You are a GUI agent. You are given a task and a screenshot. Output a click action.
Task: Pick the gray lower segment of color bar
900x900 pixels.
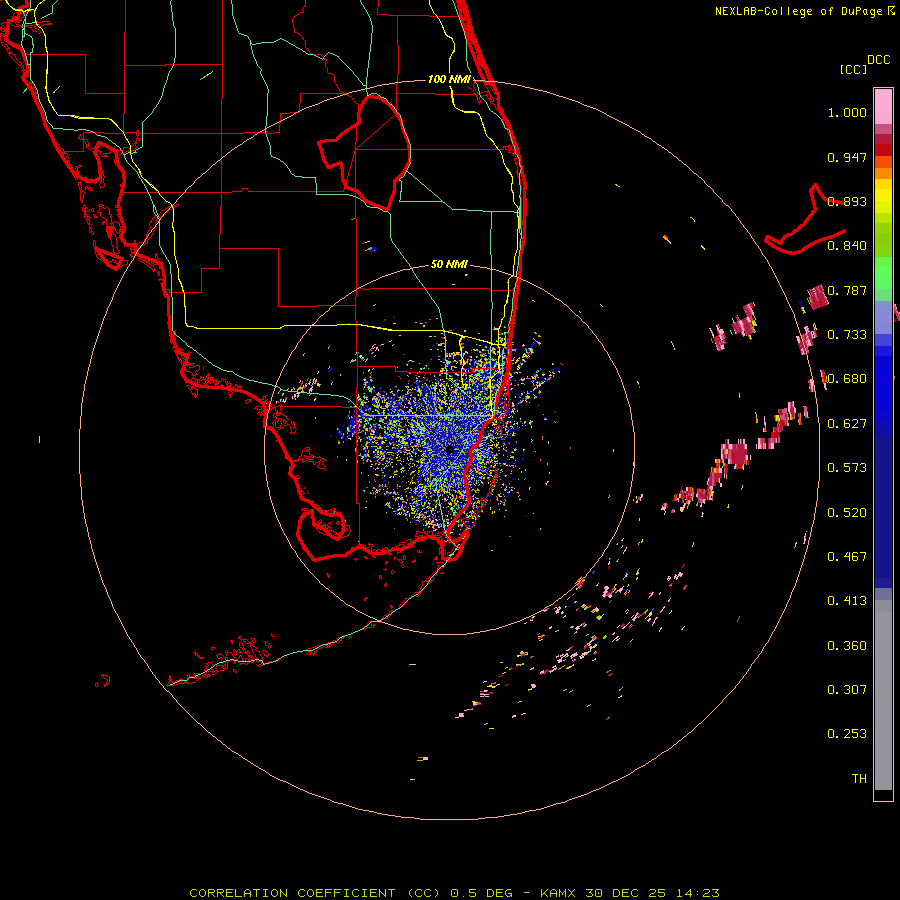(x=883, y=695)
